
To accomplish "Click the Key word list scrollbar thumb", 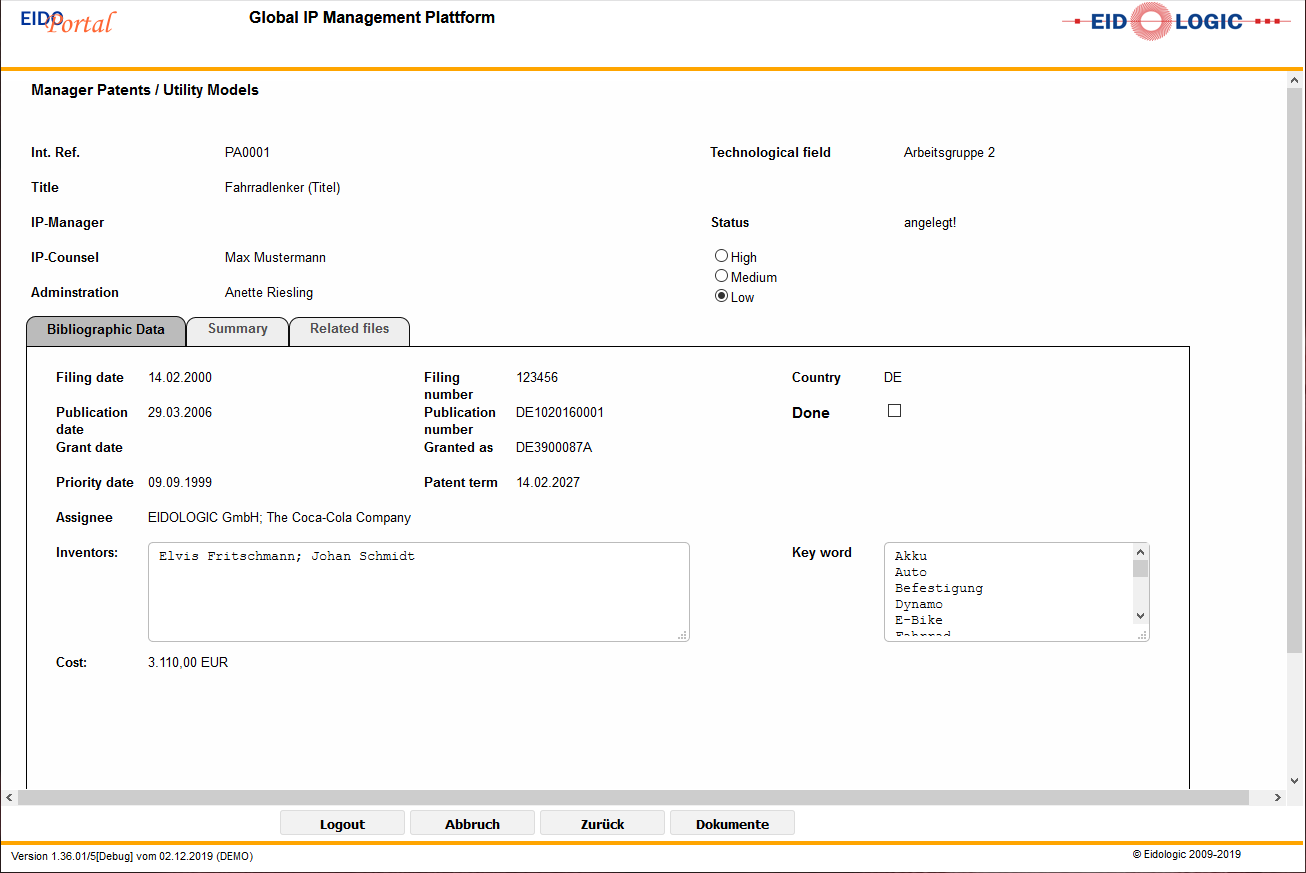I will pos(1140,568).
